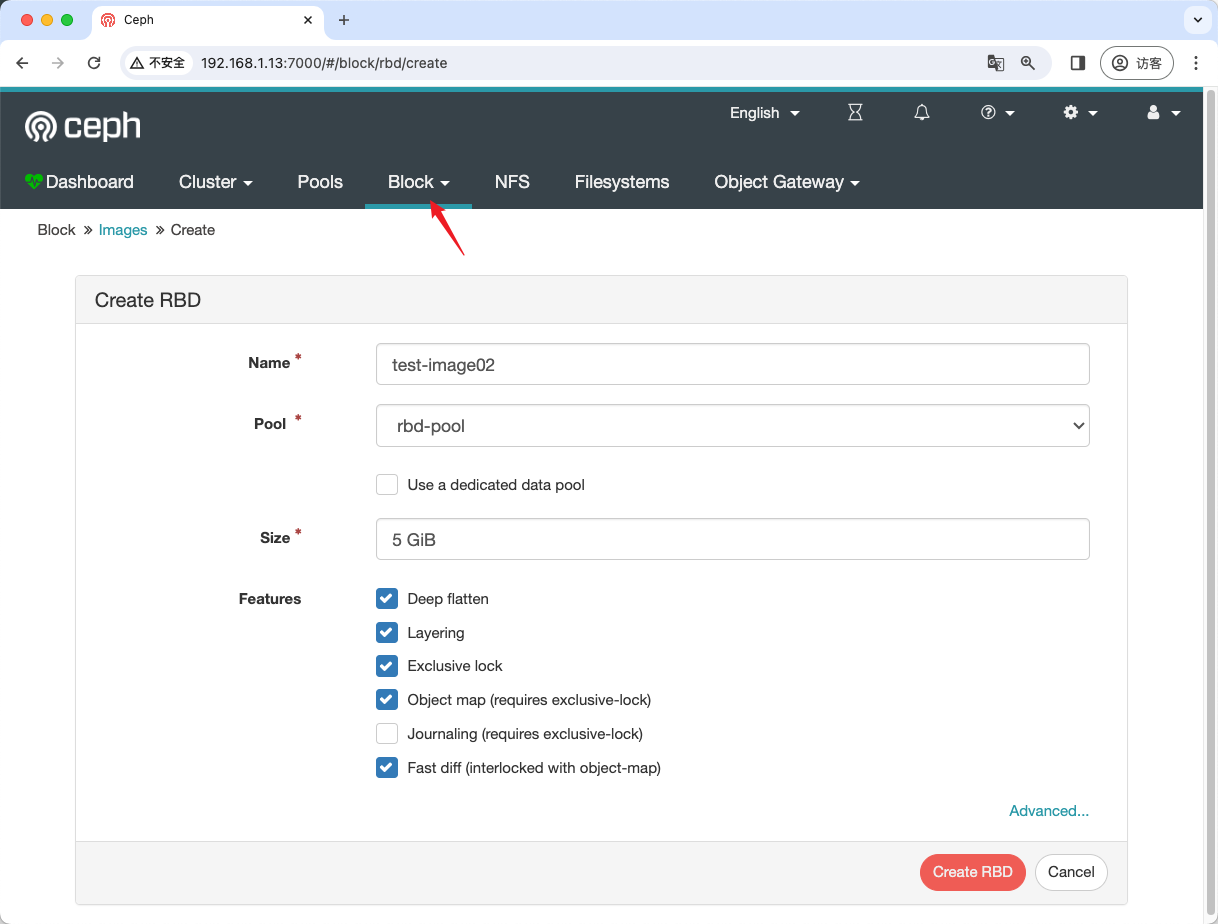Expand the Cluster menu
The width and height of the screenshot is (1218, 924).
point(216,182)
